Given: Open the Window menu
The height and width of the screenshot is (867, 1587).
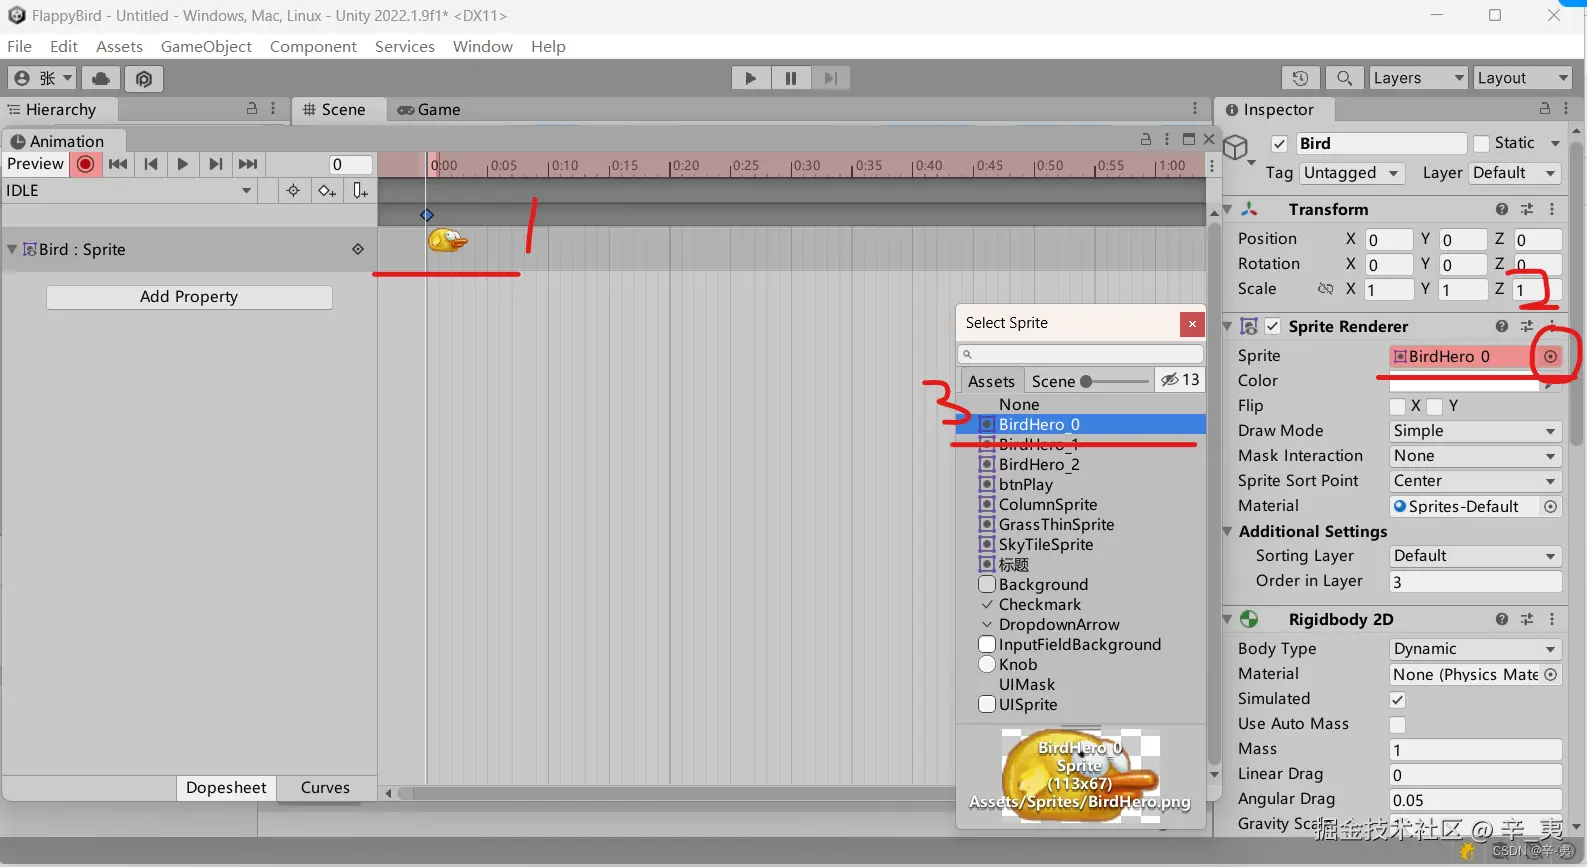Looking at the screenshot, I should pyautogui.click(x=482, y=46).
